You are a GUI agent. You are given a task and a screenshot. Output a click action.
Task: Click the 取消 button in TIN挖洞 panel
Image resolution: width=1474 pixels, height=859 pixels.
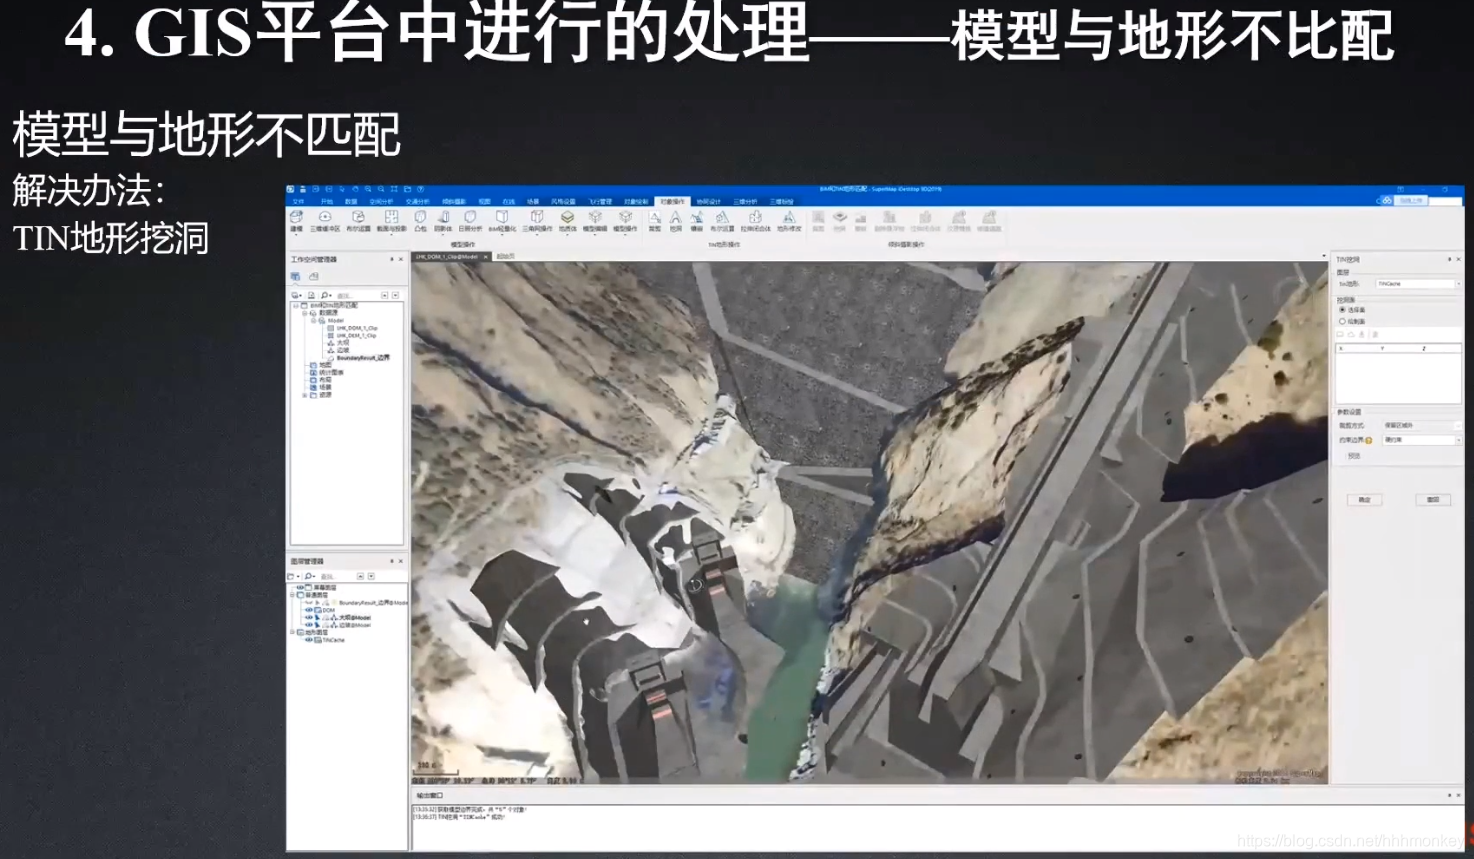pyautogui.click(x=1433, y=499)
